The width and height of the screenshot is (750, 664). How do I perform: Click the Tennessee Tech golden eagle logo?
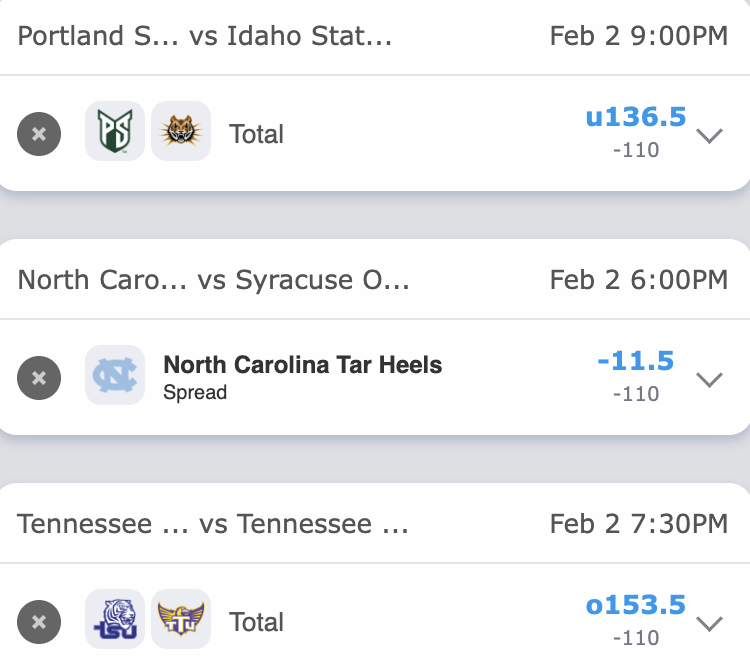pos(181,620)
